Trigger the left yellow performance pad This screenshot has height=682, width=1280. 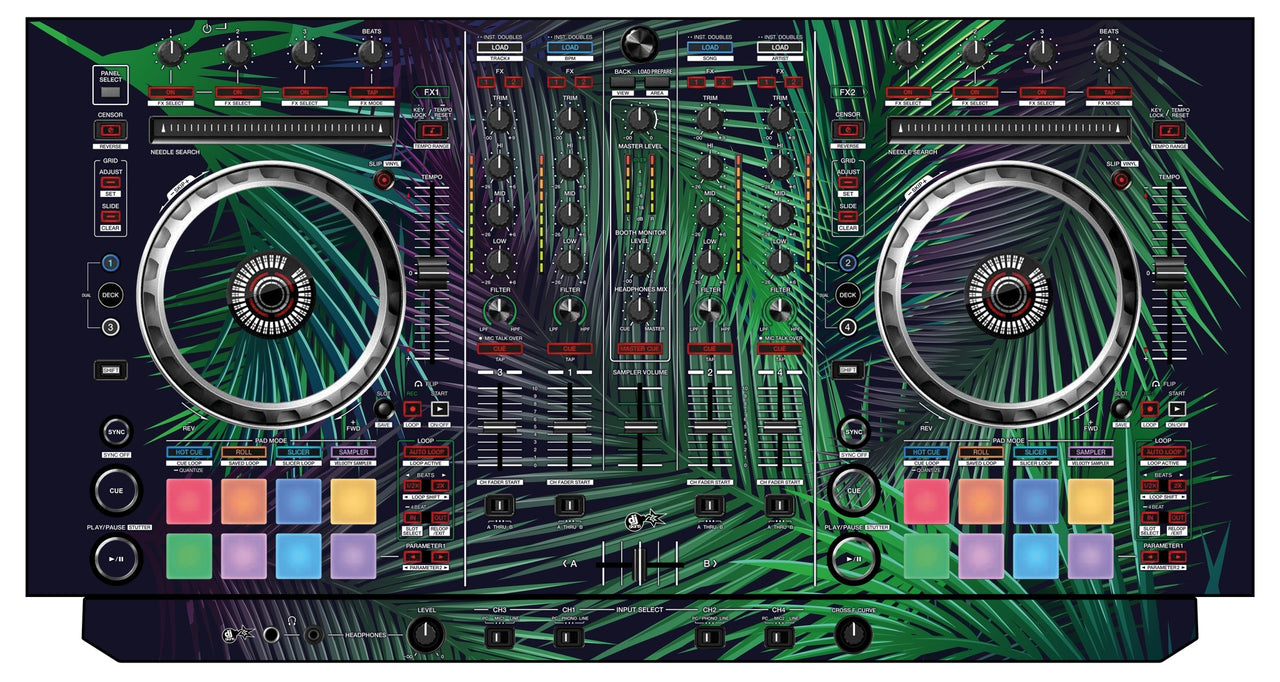pos(353,502)
